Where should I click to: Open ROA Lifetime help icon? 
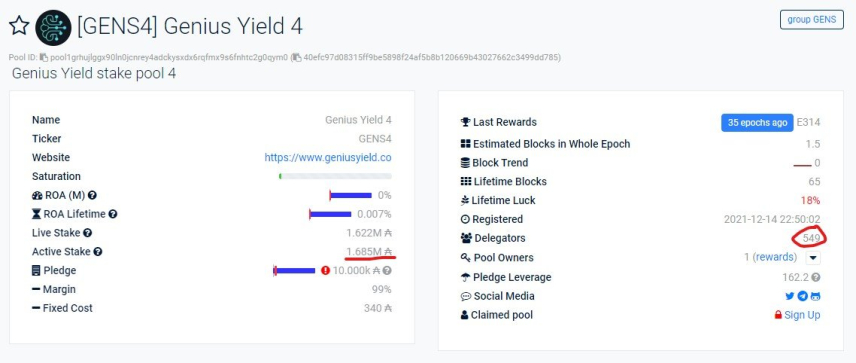pyautogui.click(x=112, y=214)
